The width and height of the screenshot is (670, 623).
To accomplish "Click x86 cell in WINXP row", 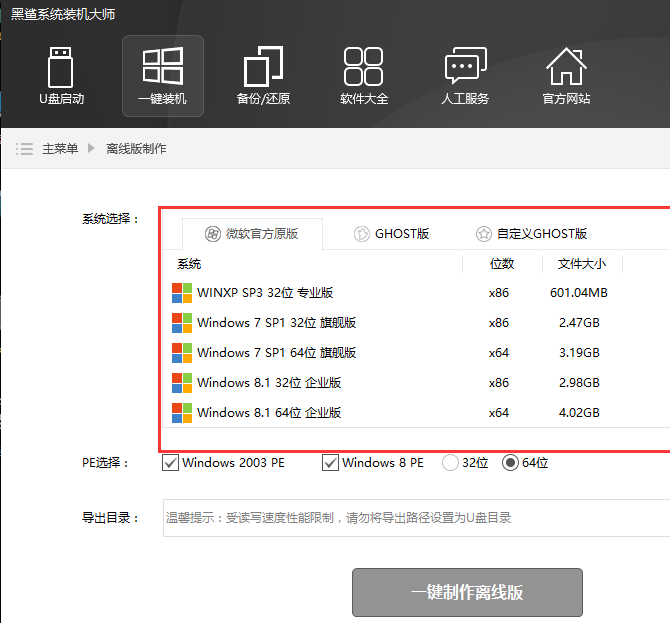I will (499, 293).
